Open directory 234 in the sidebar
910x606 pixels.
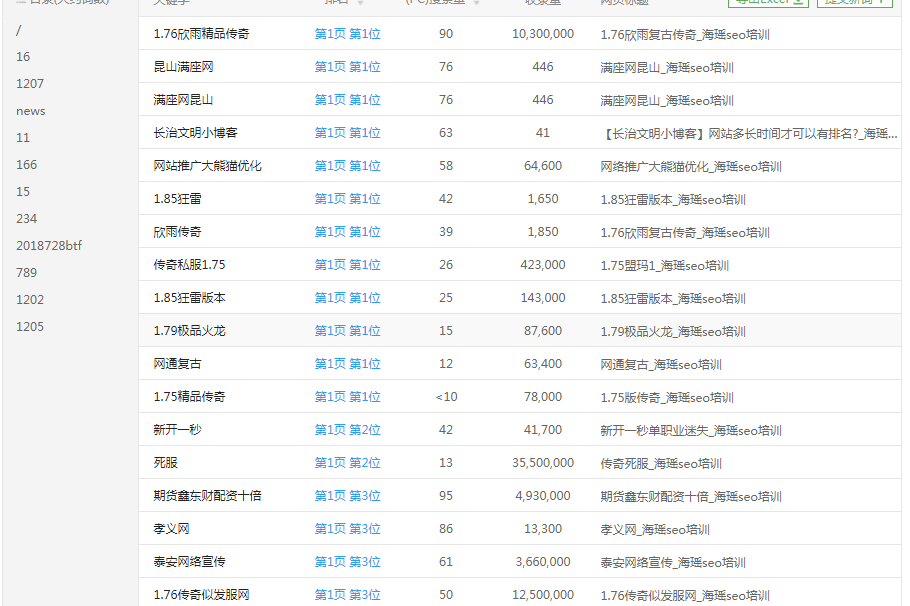pyautogui.click(x=27, y=219)
